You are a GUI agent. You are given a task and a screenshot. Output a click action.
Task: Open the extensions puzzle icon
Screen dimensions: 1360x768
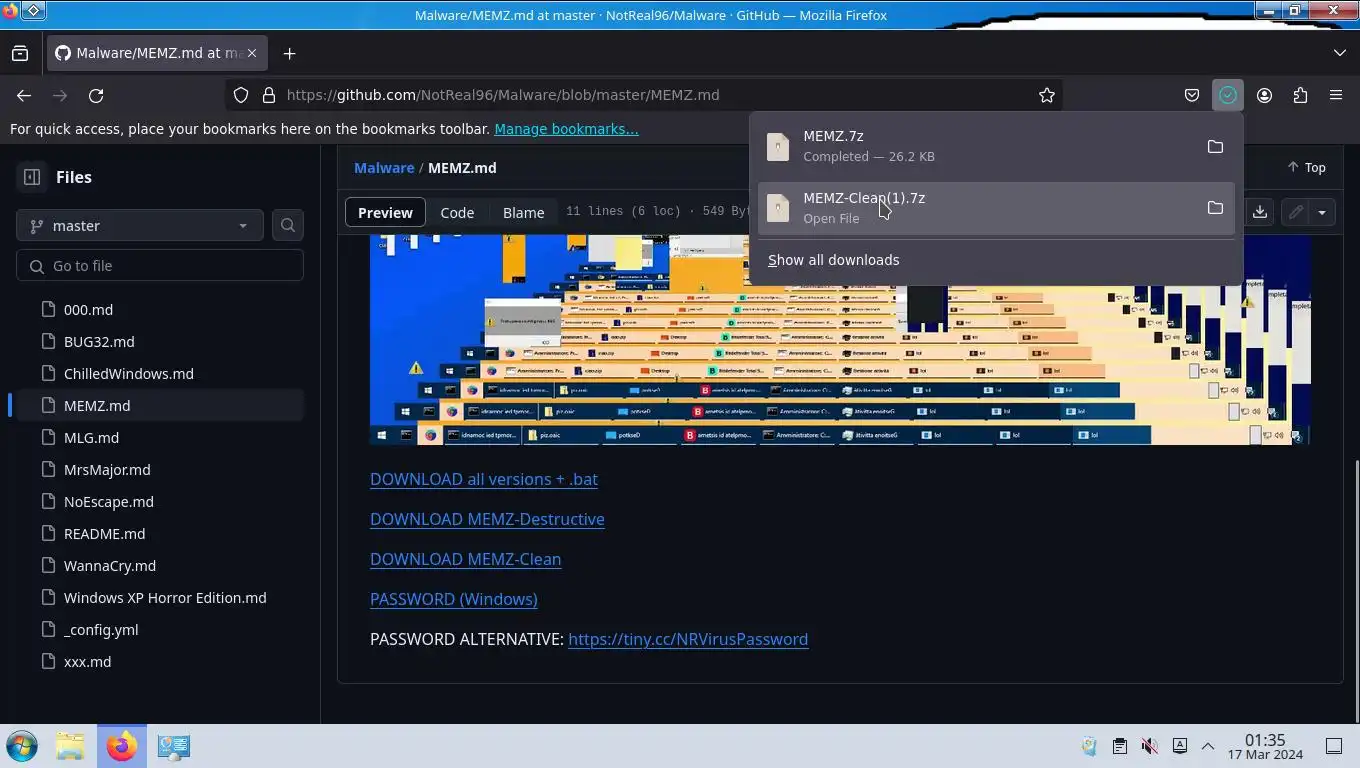tap(1300, 95)
